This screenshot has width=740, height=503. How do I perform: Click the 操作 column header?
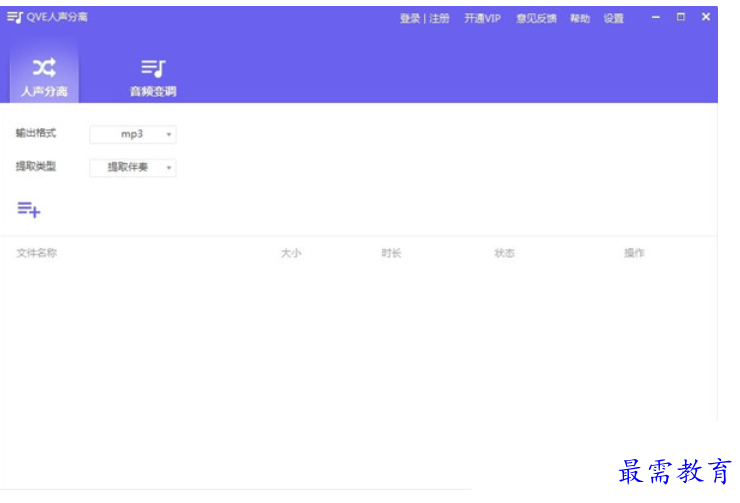634,253
